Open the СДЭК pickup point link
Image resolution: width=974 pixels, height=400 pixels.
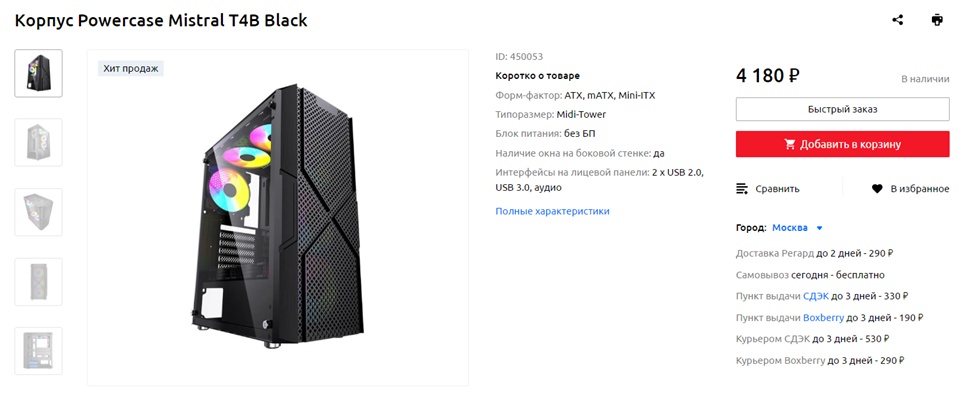click(816, 296)
